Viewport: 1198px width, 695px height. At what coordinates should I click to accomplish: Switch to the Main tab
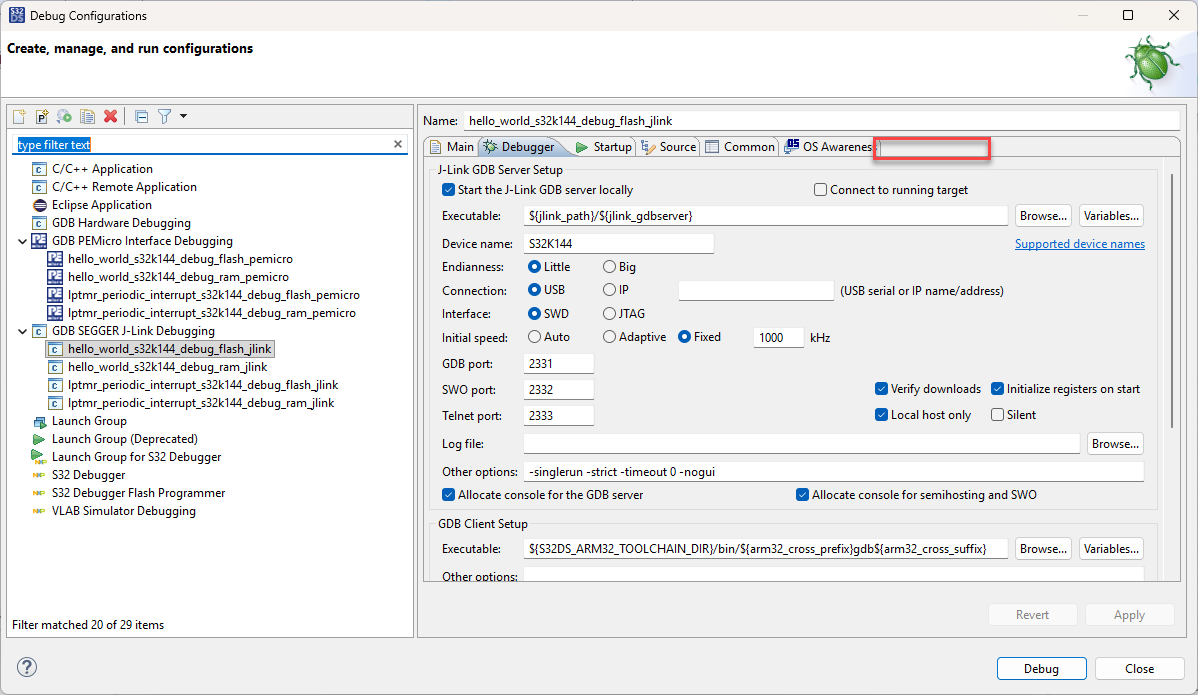pyautogui.click(x=452, y=147)
